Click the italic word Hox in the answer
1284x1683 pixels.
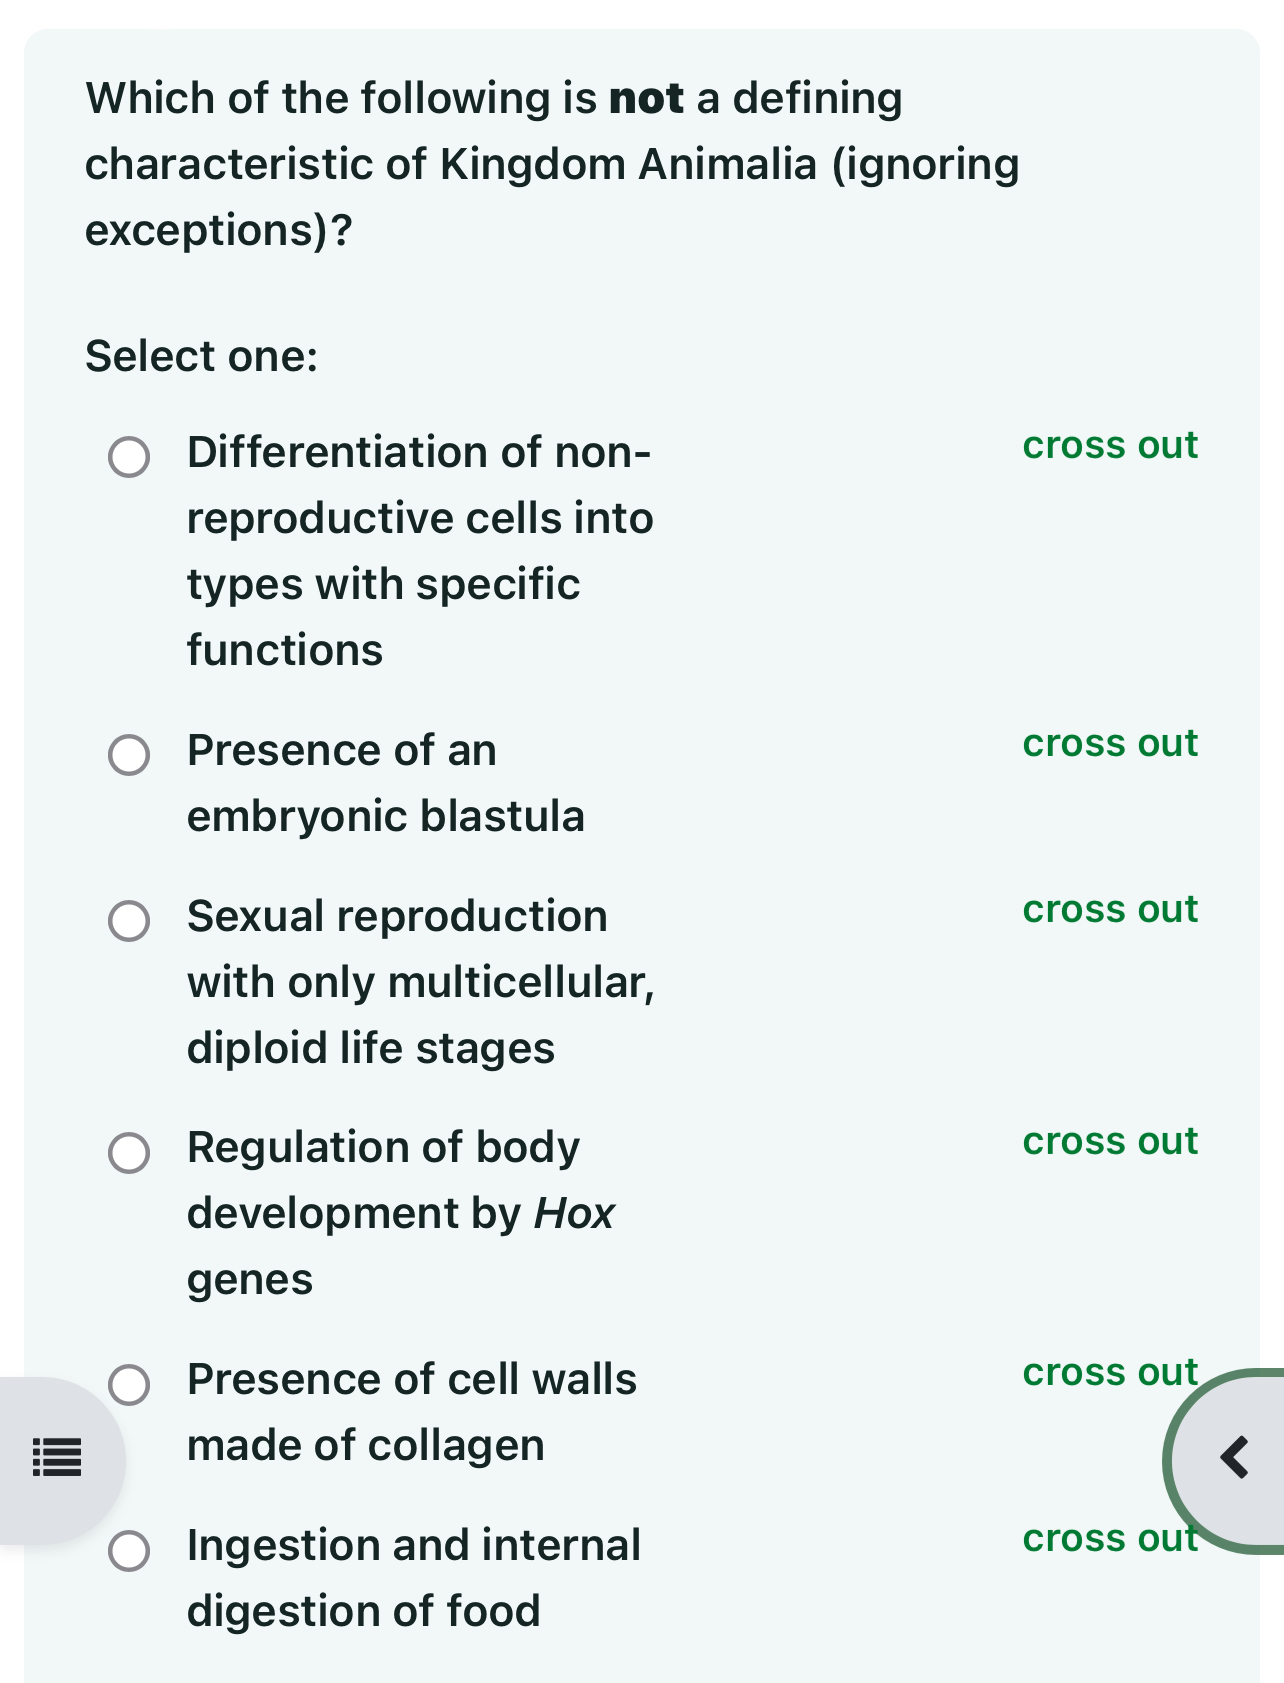[x=574, y=1212]
